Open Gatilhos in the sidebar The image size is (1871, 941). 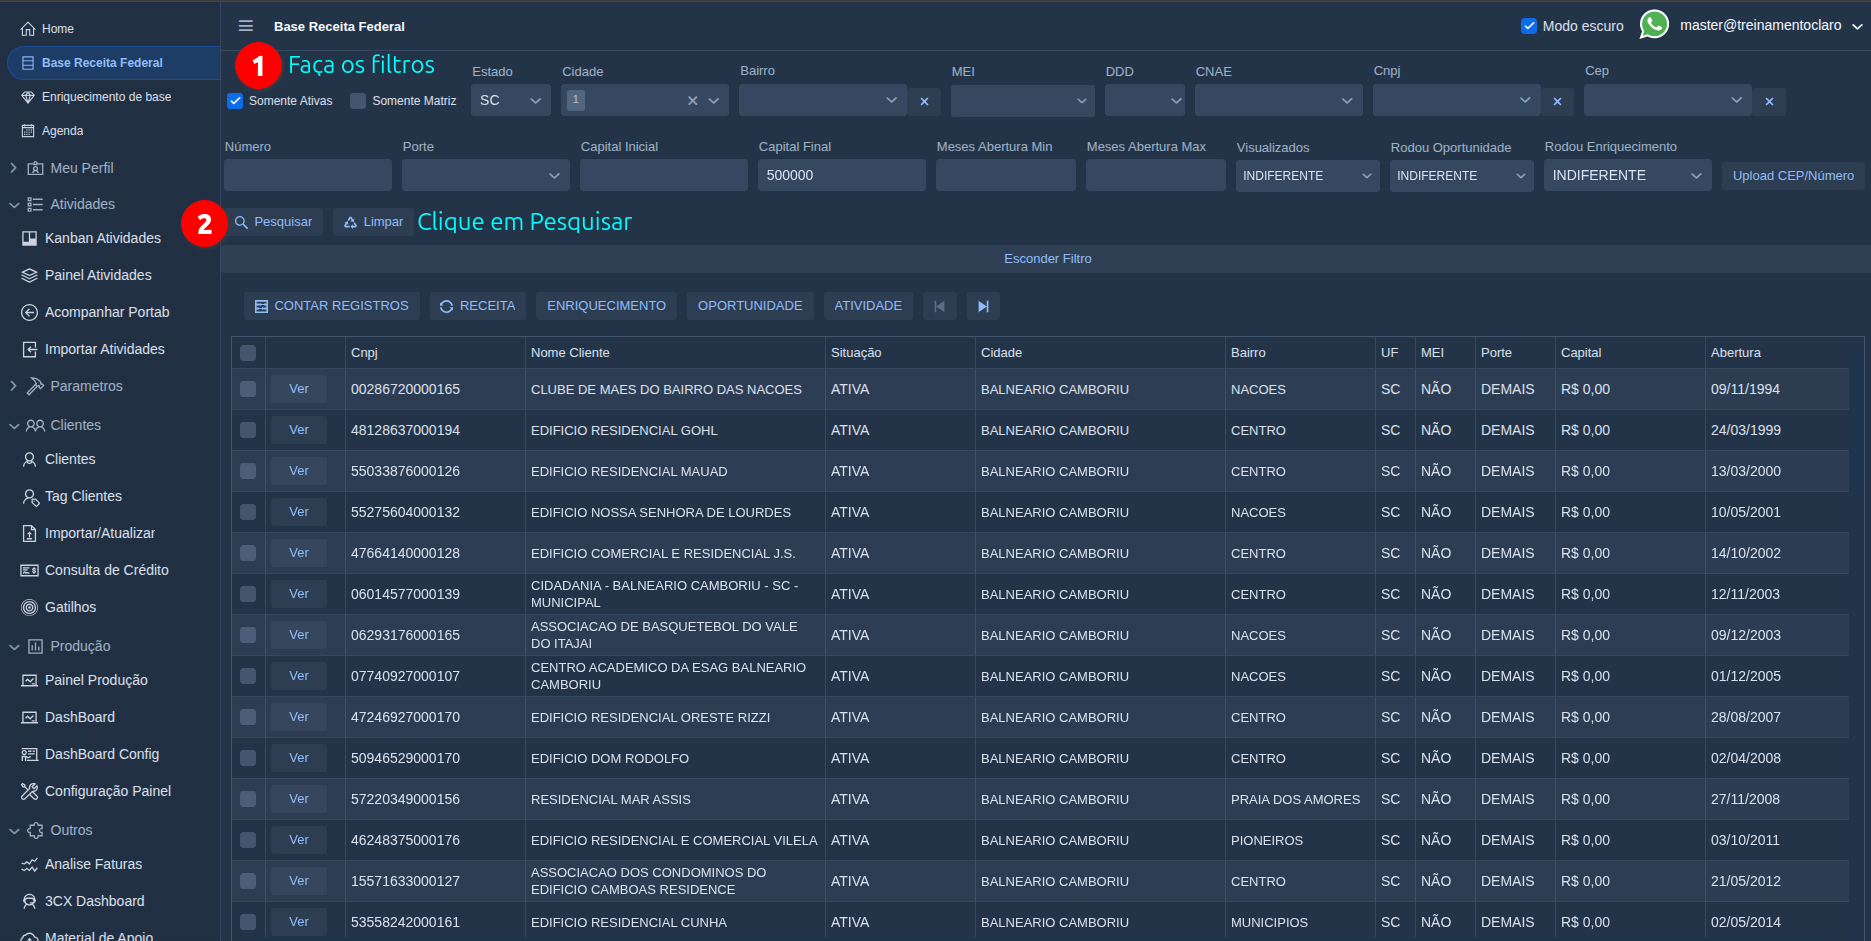pos(71,607)
